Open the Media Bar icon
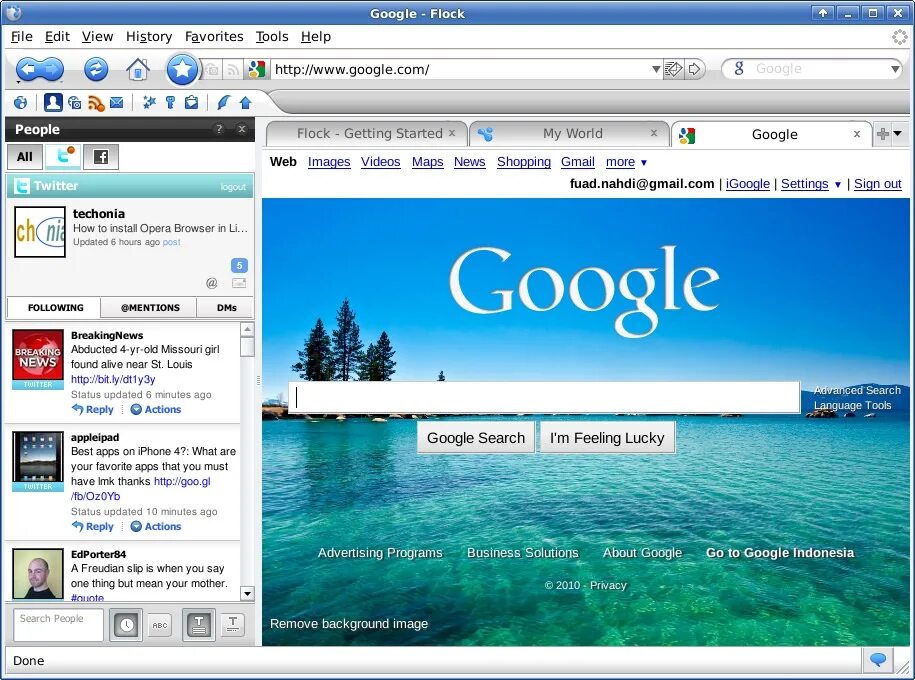 (75, 103)
